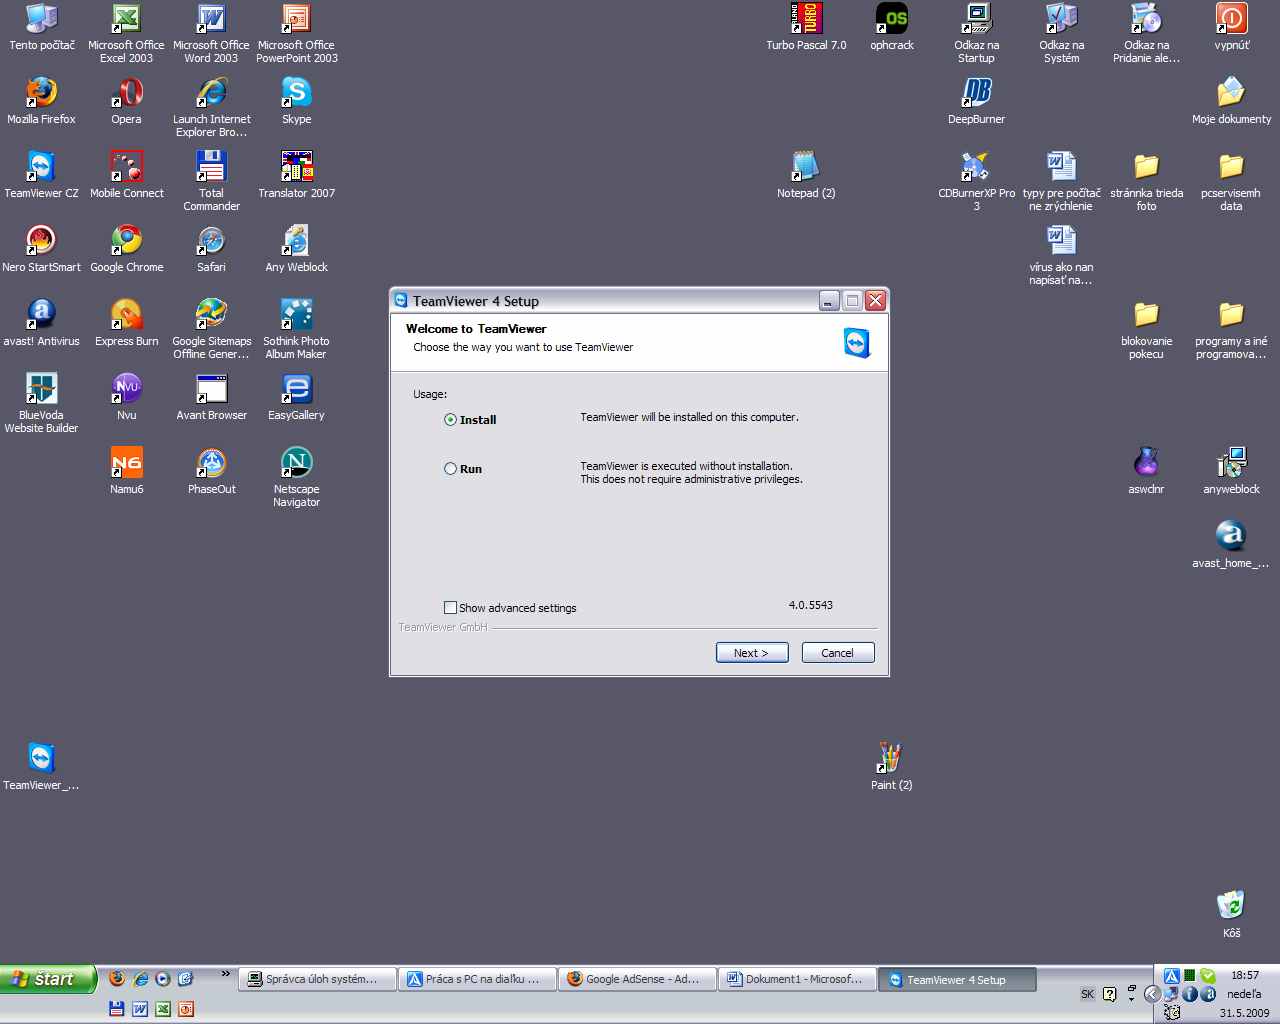Select the Microsoft Office Word 2003 icon
The width and height of the screenshot is (1280, 1024).
211,33
